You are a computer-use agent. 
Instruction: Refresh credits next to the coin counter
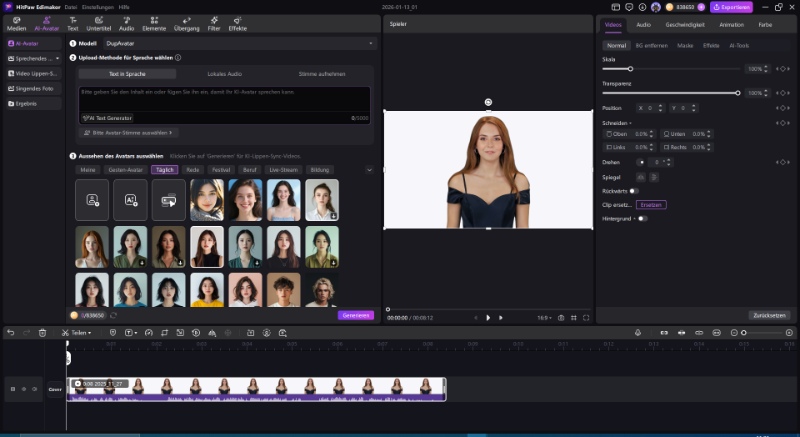(113, 316)
